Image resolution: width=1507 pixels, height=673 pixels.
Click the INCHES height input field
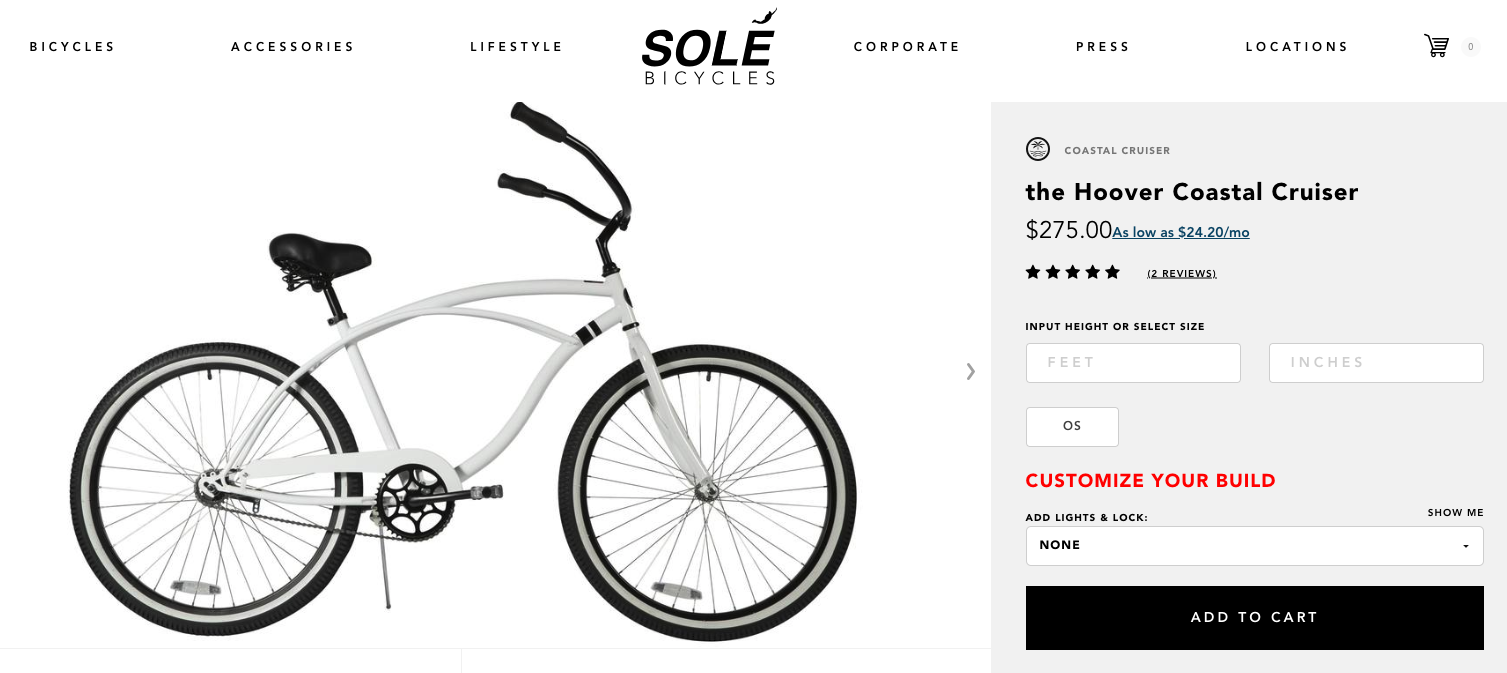[1375, 362]
